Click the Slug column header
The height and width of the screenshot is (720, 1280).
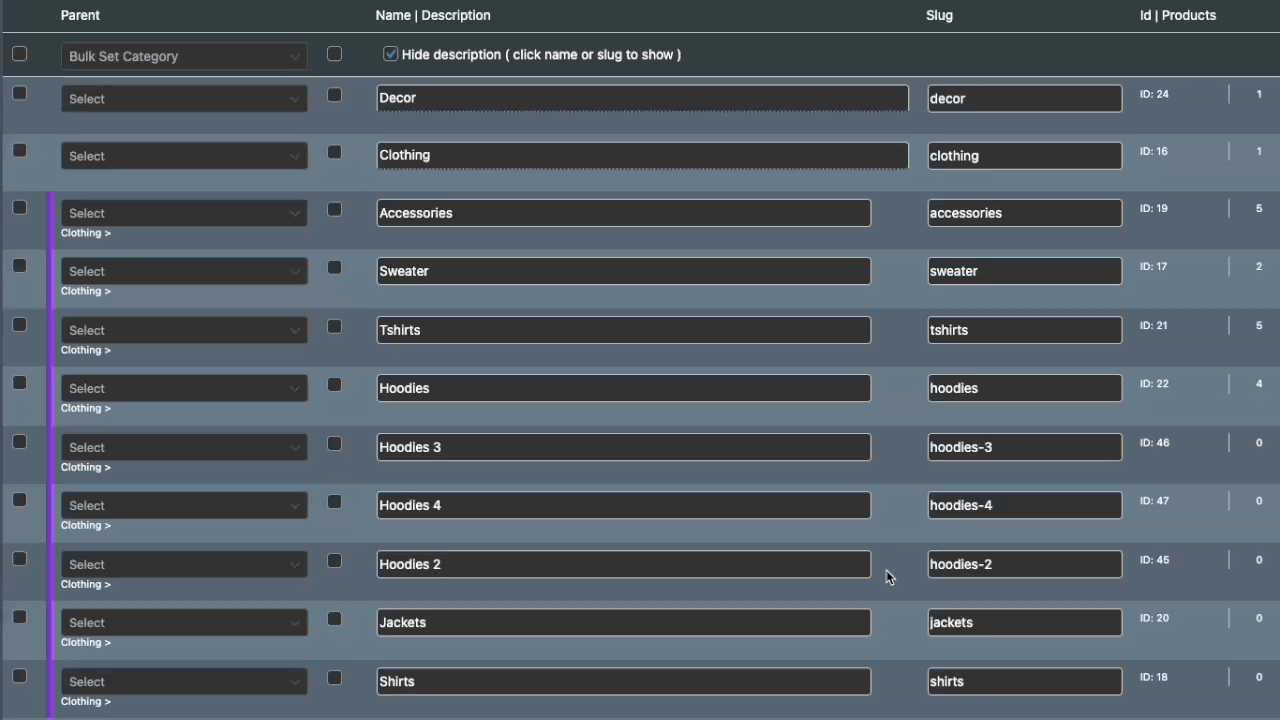[x=939, y=15]
